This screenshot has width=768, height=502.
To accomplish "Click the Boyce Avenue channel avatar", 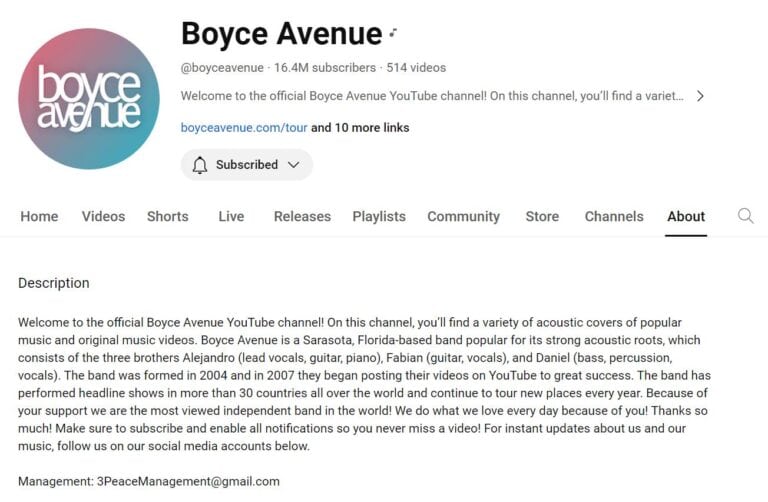I will click(x=89, y=99).
